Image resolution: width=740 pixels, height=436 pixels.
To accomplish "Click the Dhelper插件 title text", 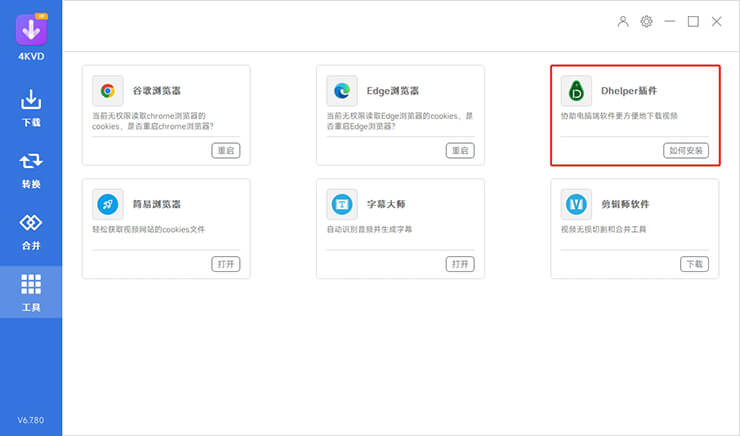I will [629, 91].
